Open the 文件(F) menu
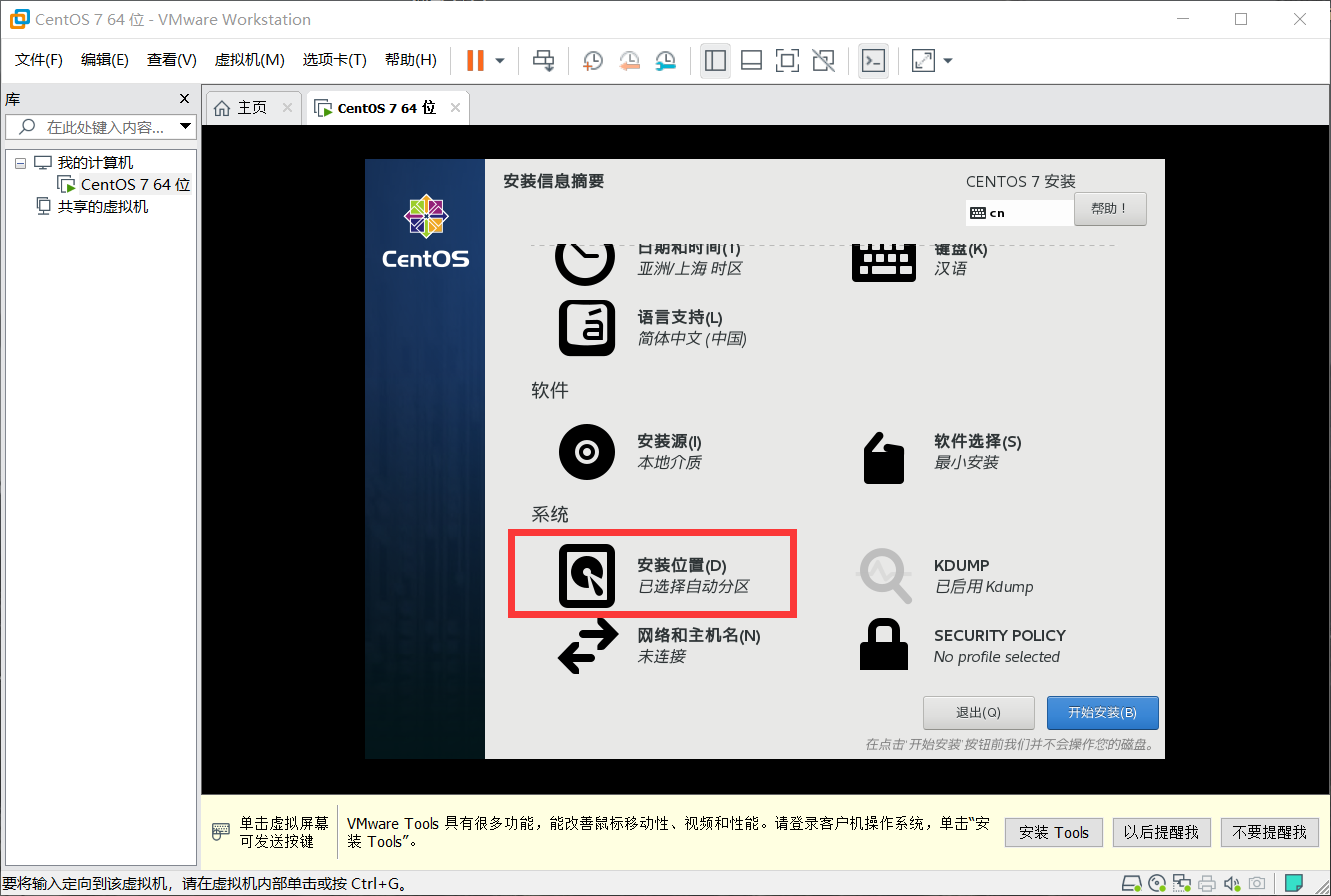The height and width of the screenshot is (896, 1331). tap(39, 60)
